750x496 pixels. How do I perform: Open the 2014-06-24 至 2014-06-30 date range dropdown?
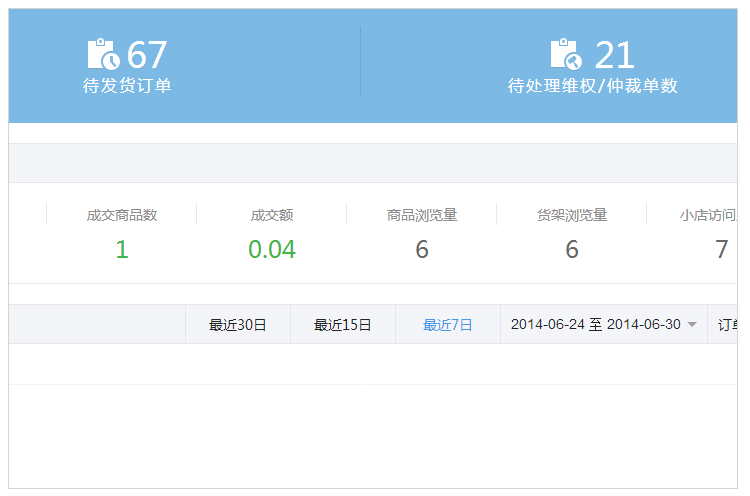[x=604, y=324]
